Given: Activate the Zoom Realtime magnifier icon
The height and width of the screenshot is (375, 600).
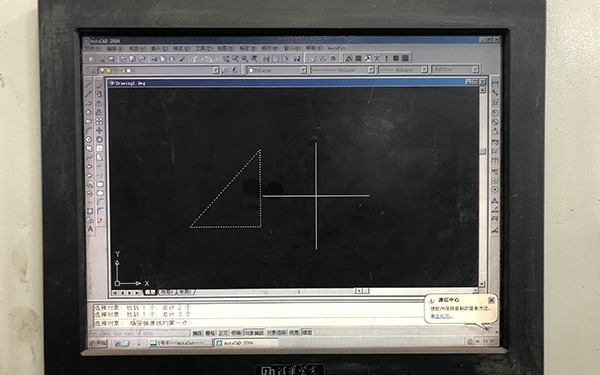Looking at the screenshot, I should click(235, 59).
